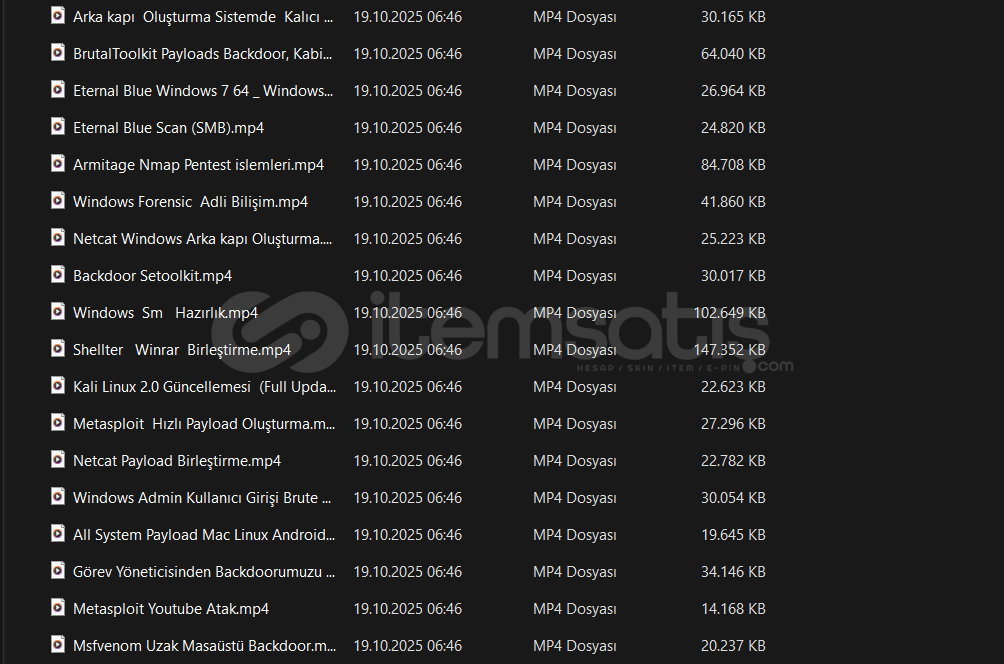Select BrutalToolkit Payloads Backdoor file name

coord(202,54)
